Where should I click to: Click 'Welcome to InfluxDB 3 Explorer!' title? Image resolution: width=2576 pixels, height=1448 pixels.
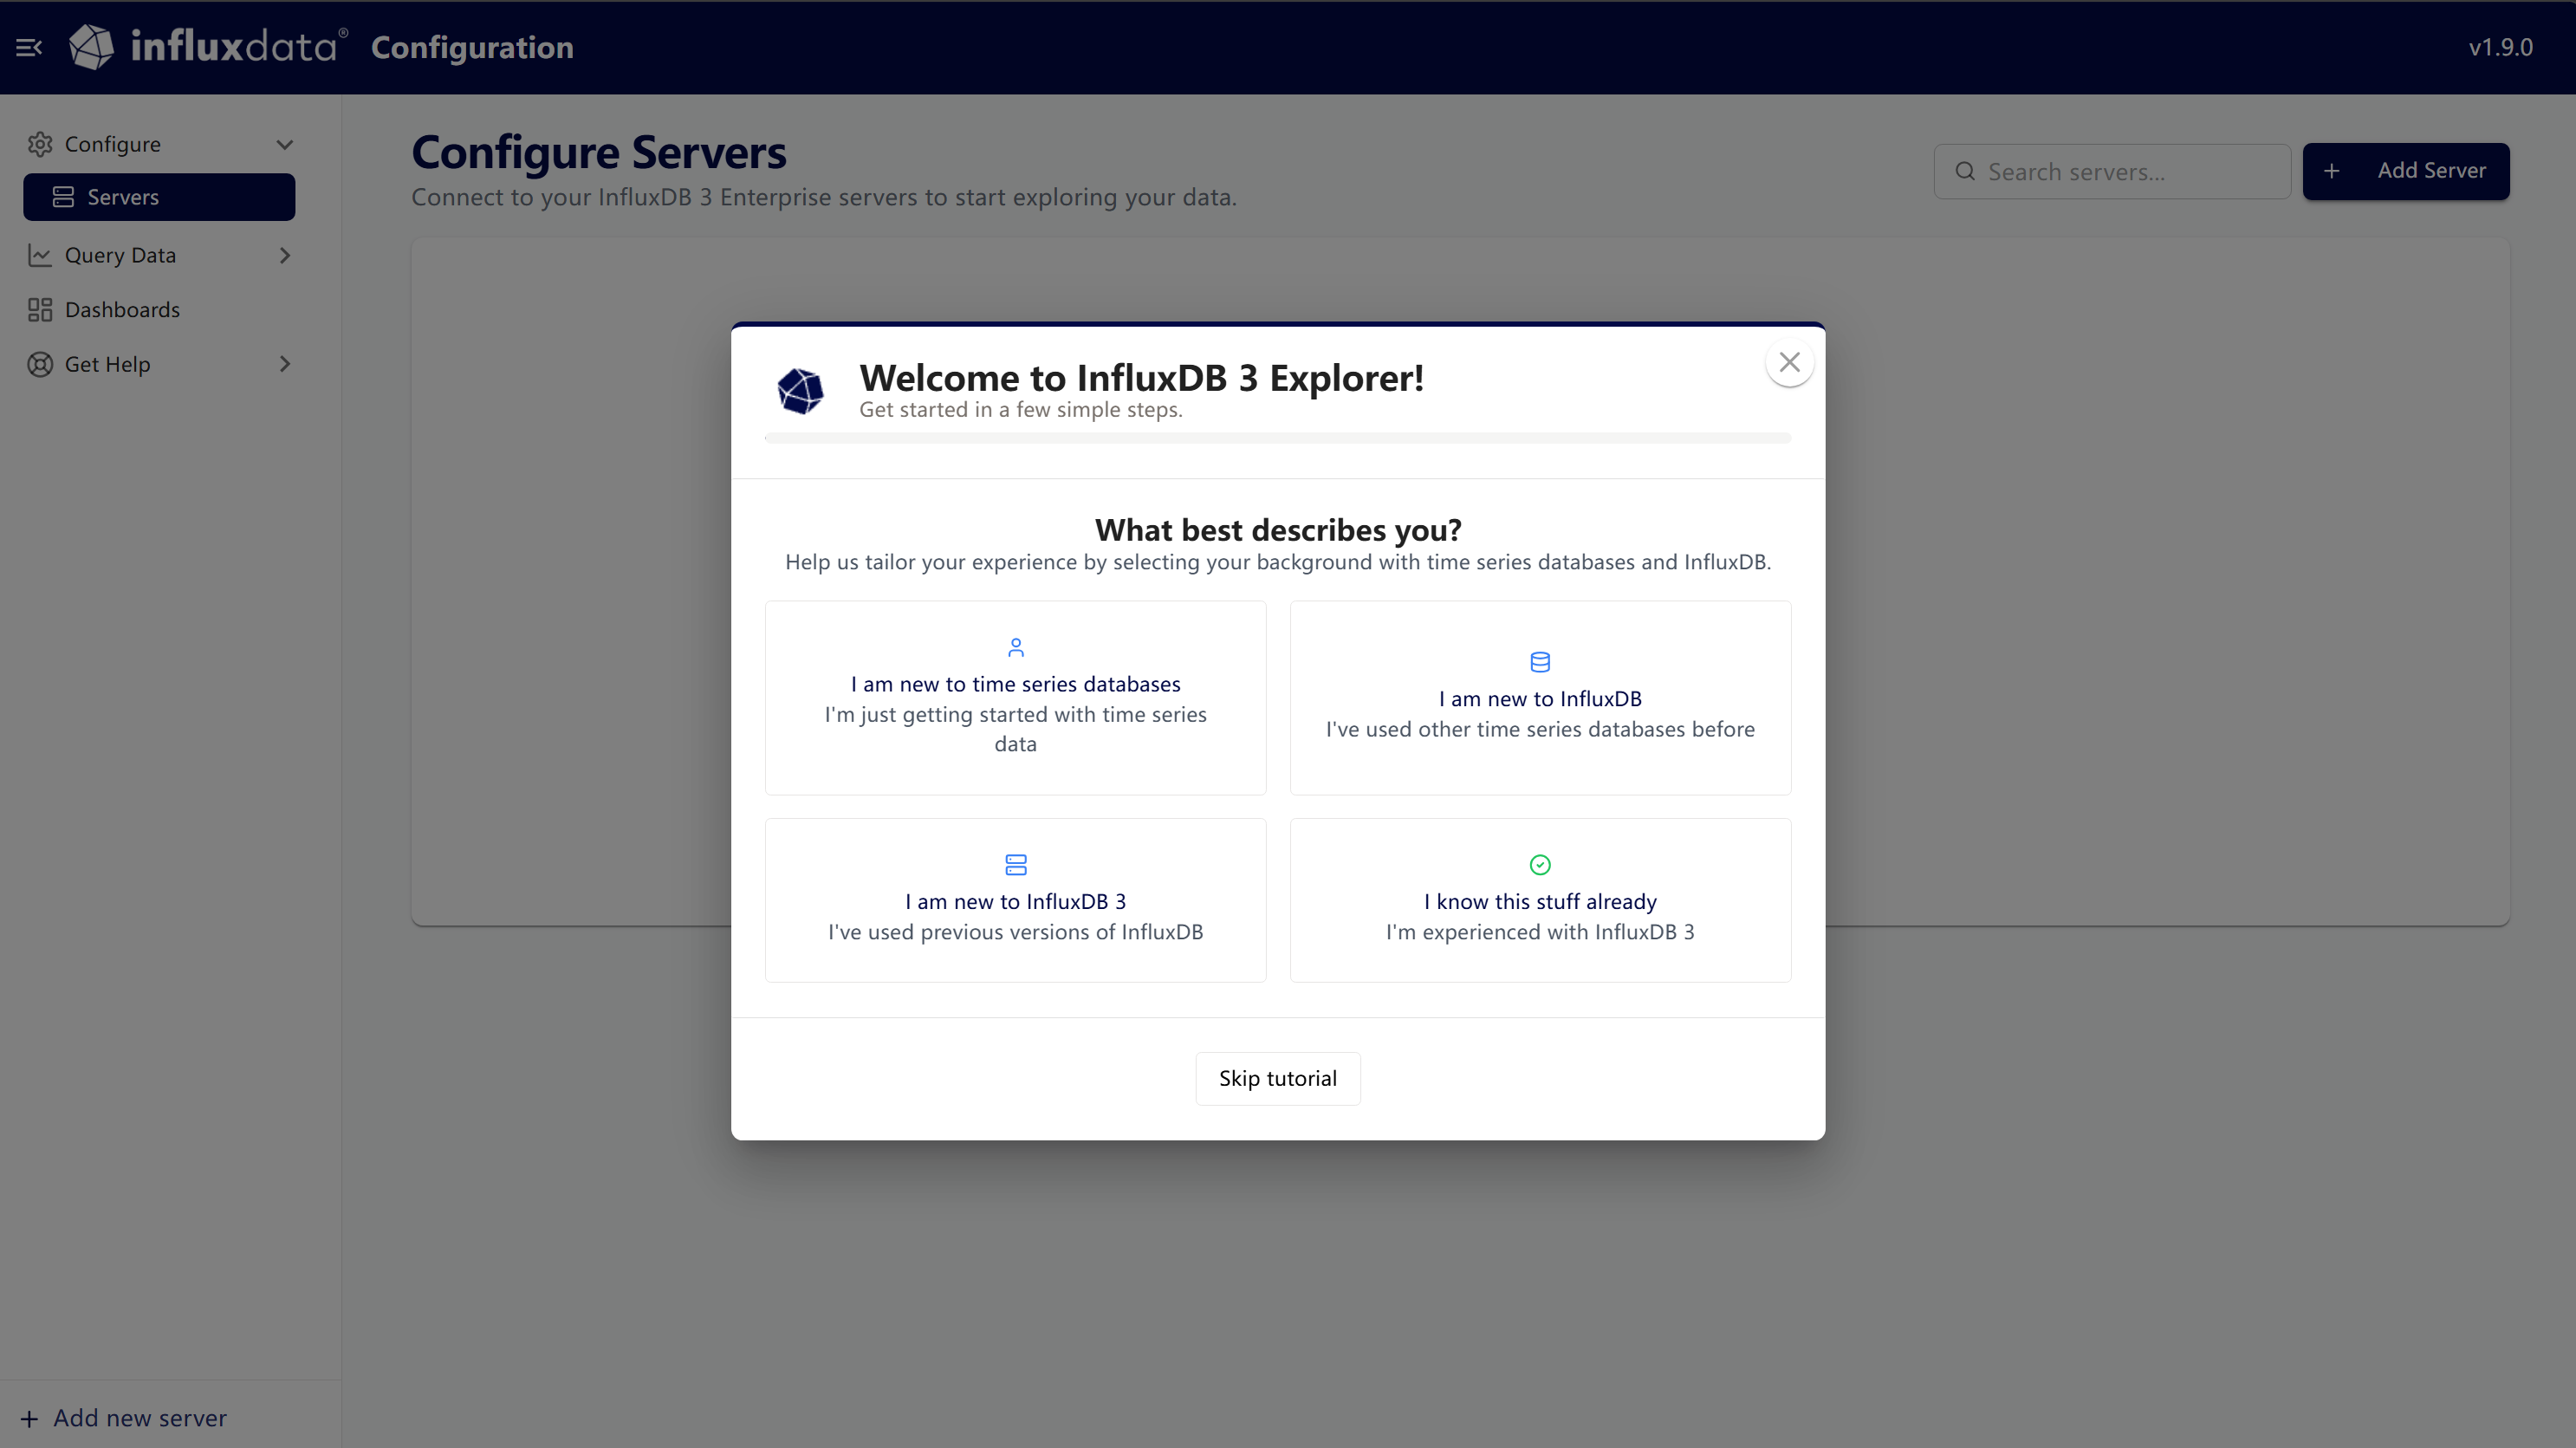tap(1142, 378)
